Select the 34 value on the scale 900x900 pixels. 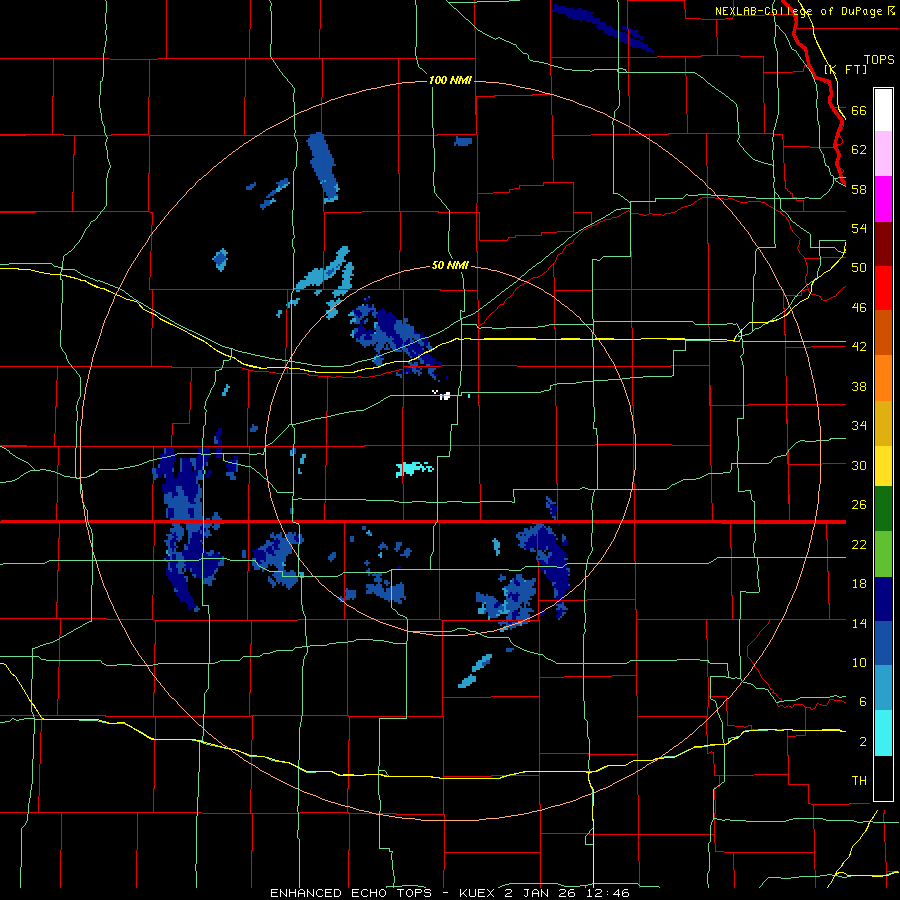[x=859, y=426]
